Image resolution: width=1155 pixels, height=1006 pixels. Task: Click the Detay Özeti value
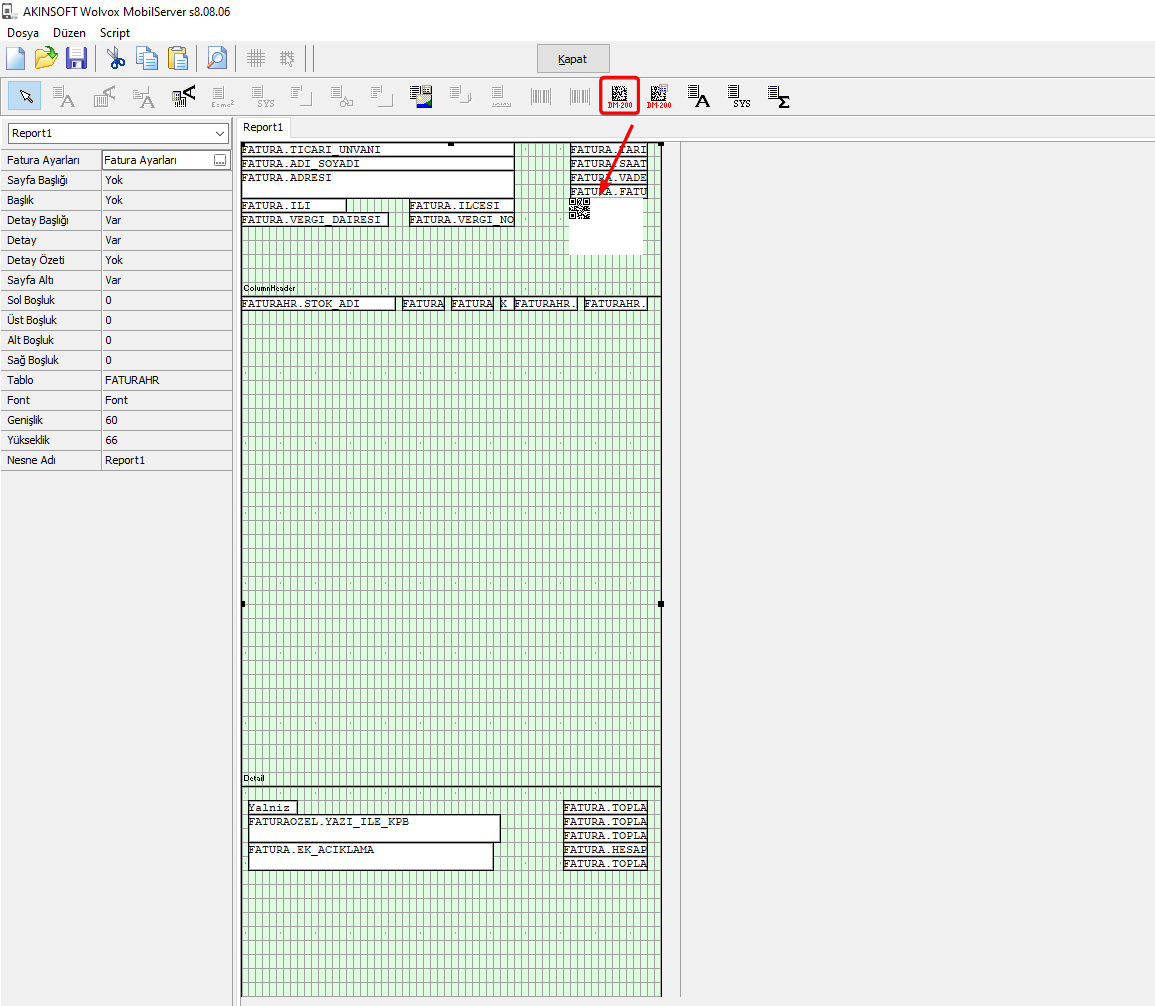(x=166, y=260)
